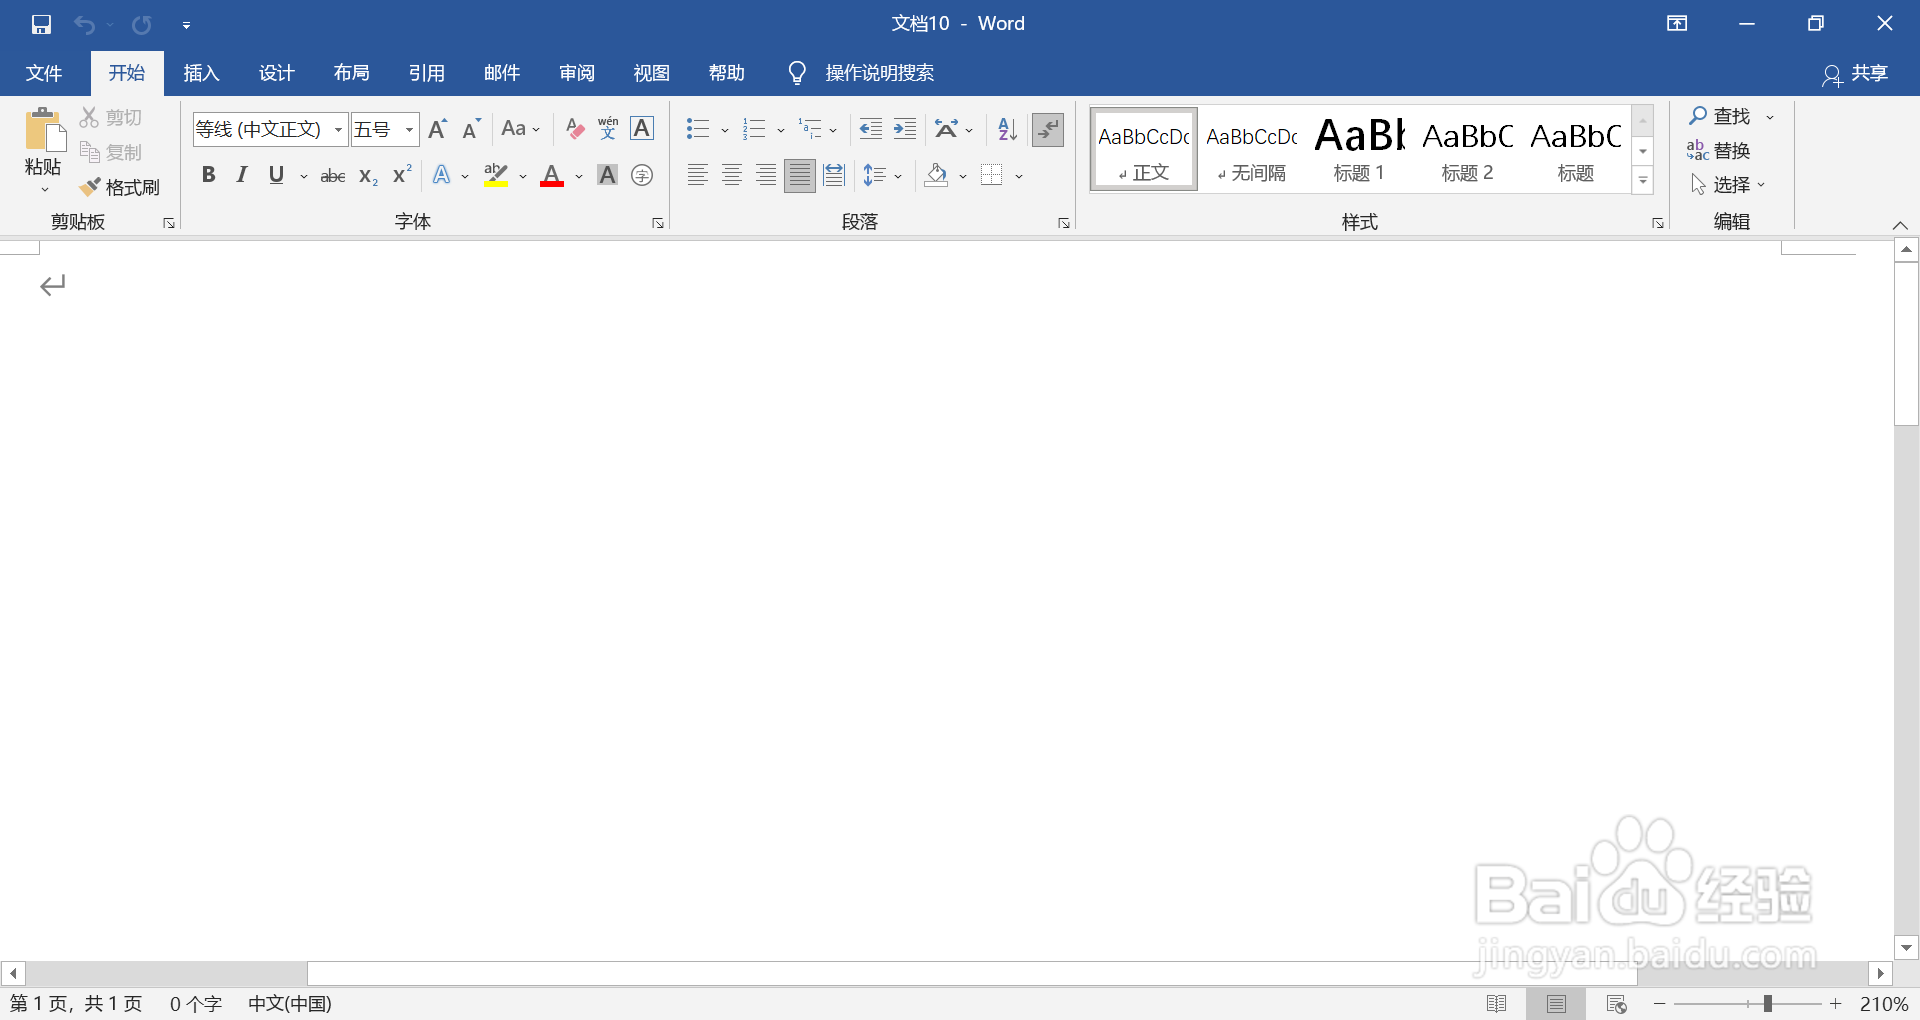Click the ribbon display options icon
The height and width of the screenshot is (1020, 1920).
coord(1677,24)
